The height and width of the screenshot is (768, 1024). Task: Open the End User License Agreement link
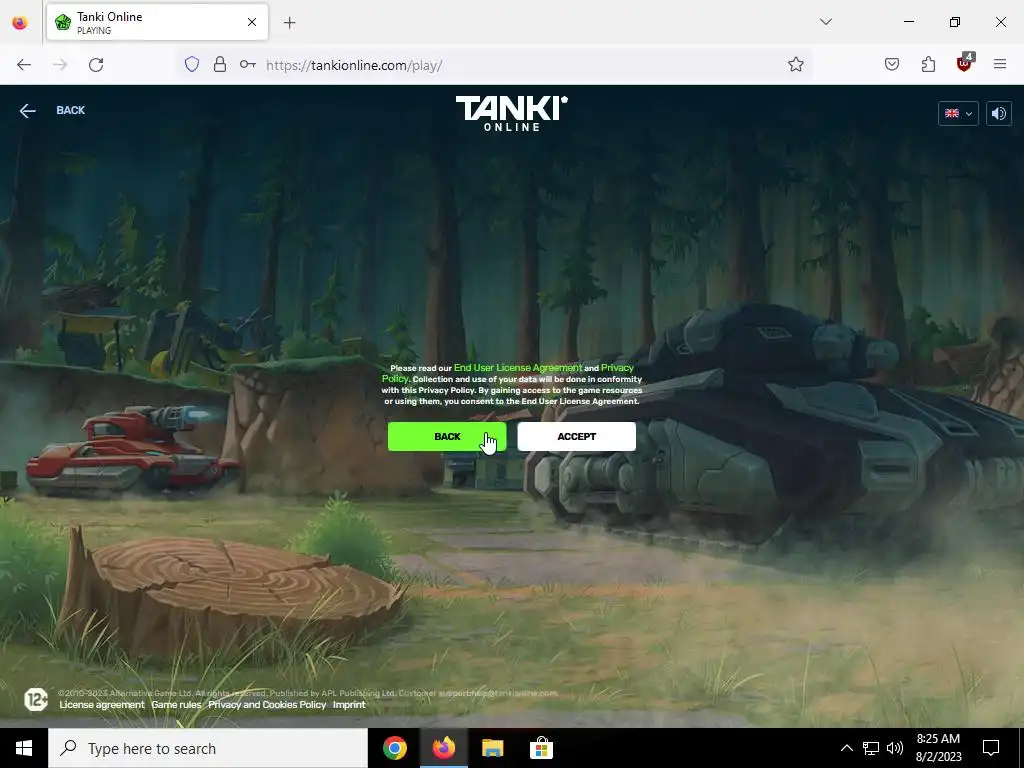click(x=517, y=368)
